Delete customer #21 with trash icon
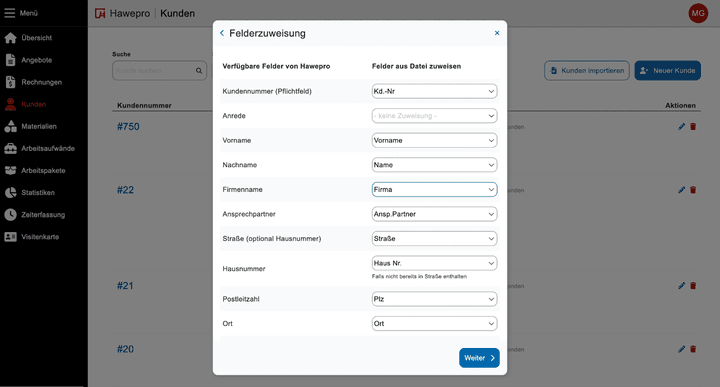 (x=693, y=286)
